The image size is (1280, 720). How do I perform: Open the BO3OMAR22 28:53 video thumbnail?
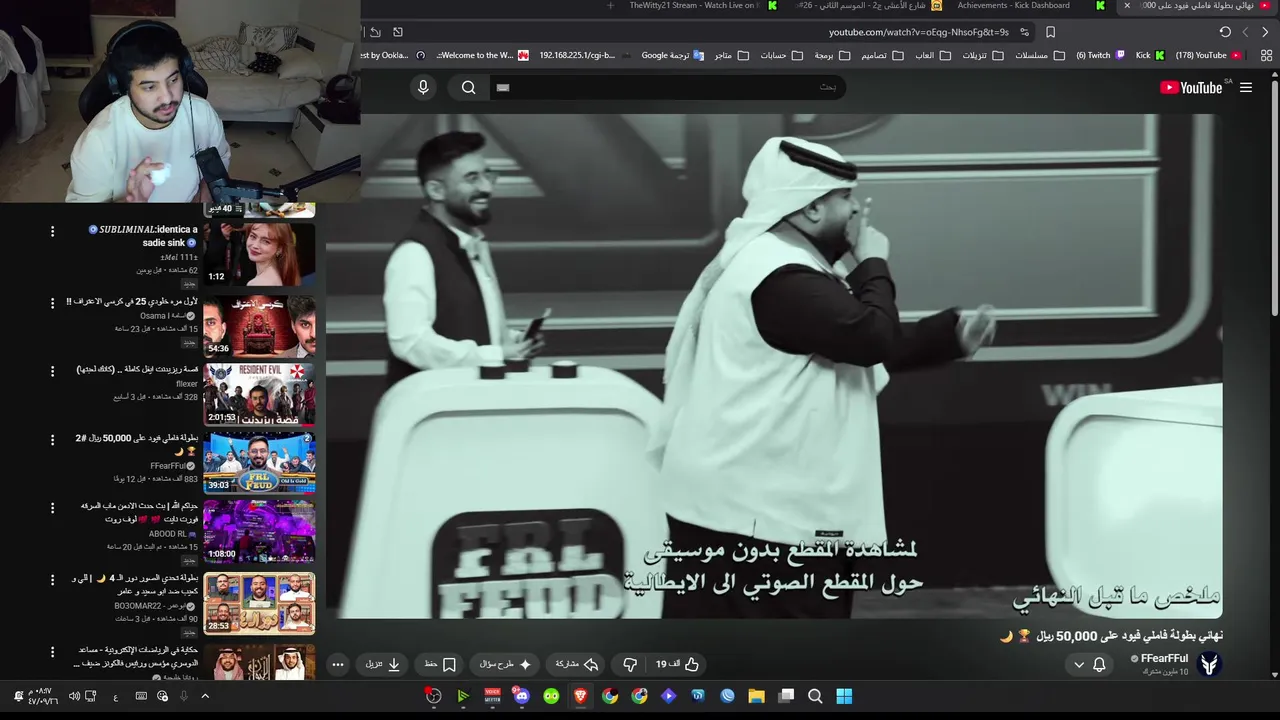[x=259, y=603]
